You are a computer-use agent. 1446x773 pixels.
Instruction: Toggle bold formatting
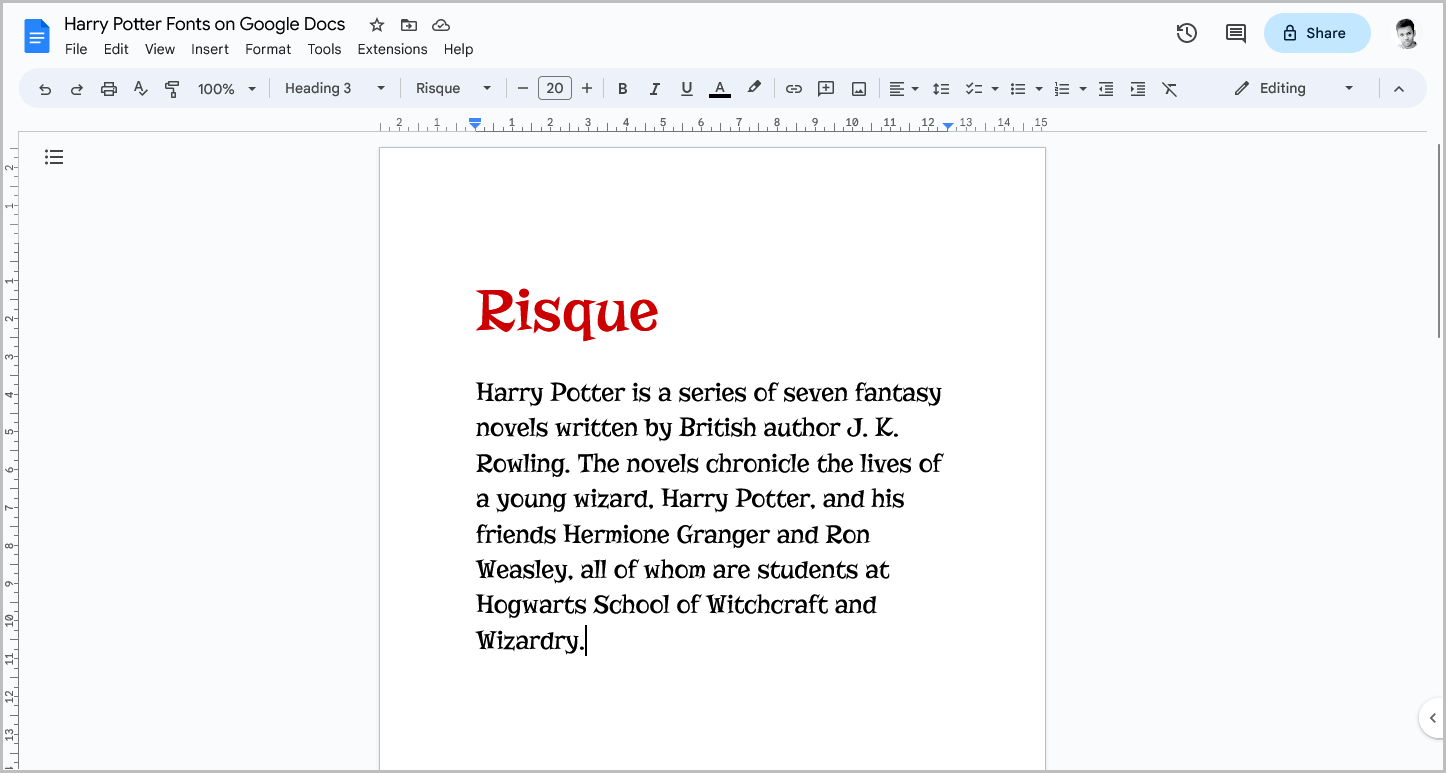click(623, 88)
